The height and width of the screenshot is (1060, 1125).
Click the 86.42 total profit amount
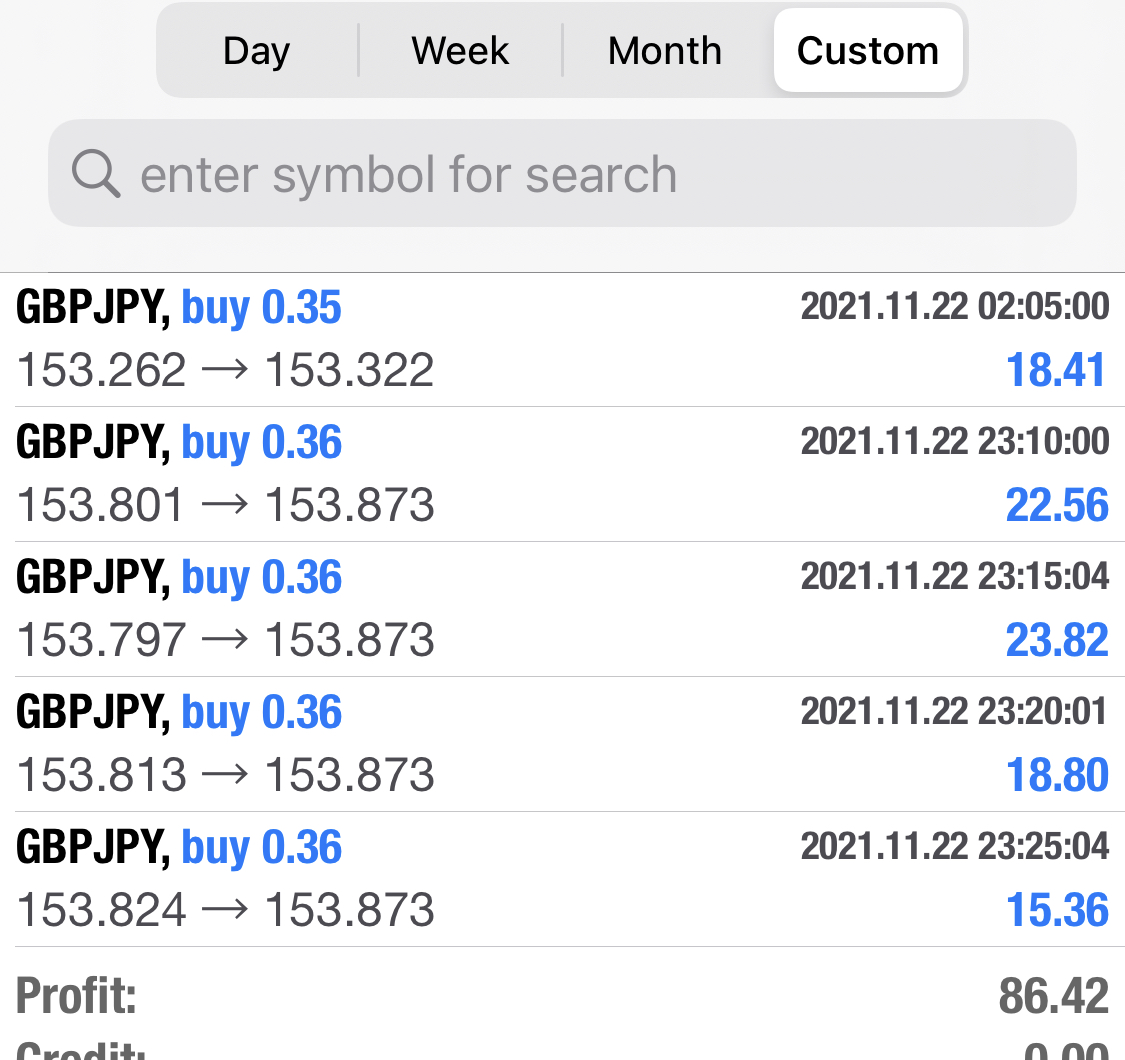[1053, 996]
